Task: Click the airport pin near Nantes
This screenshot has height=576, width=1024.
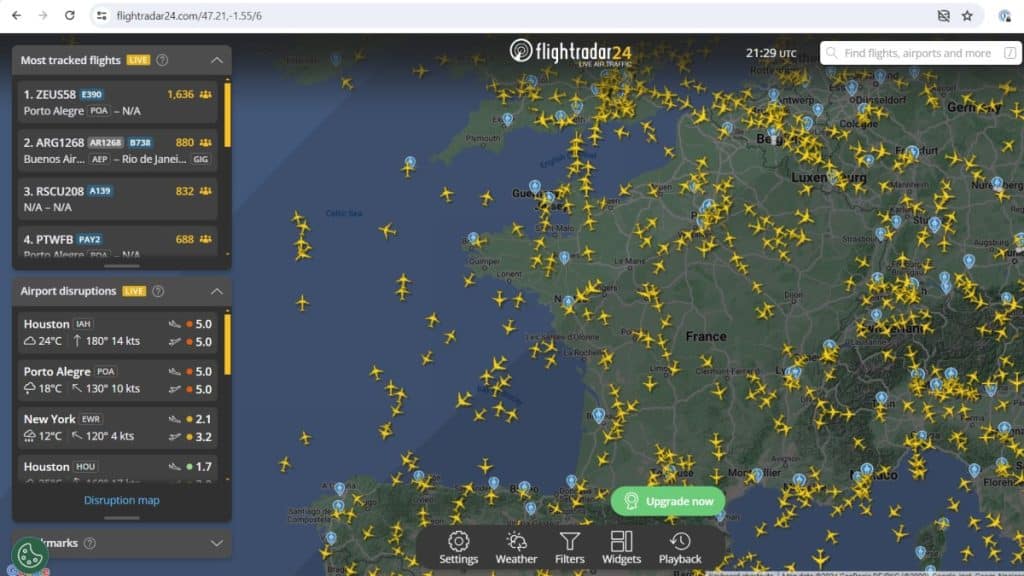Action: coord(569,302)
